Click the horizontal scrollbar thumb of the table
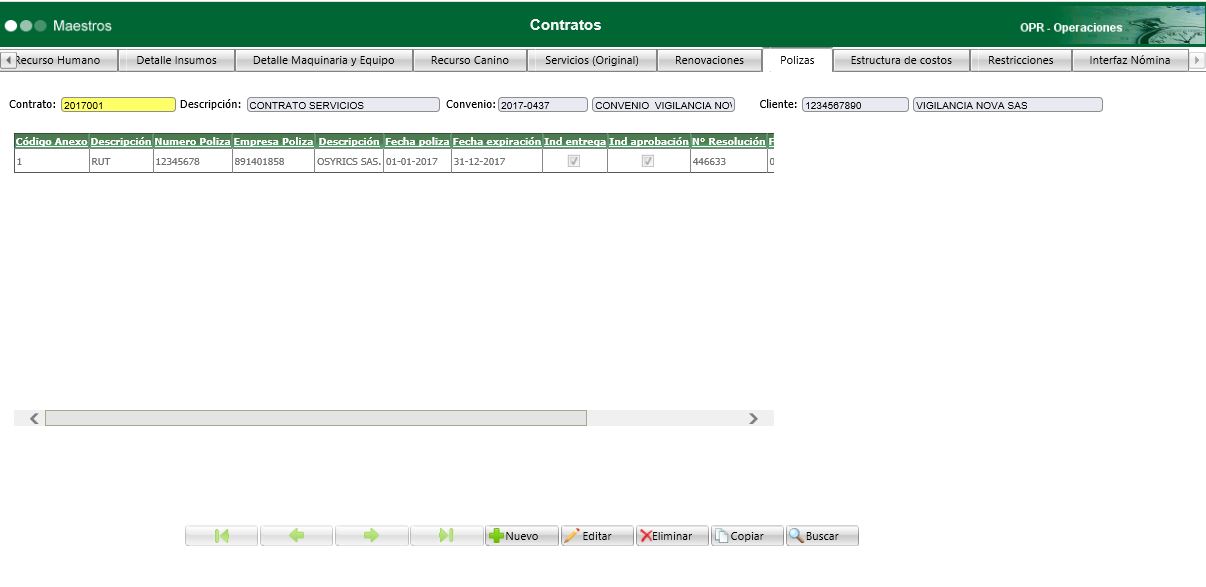Screen dimensions: 1206x587 (x=316, y=418)
